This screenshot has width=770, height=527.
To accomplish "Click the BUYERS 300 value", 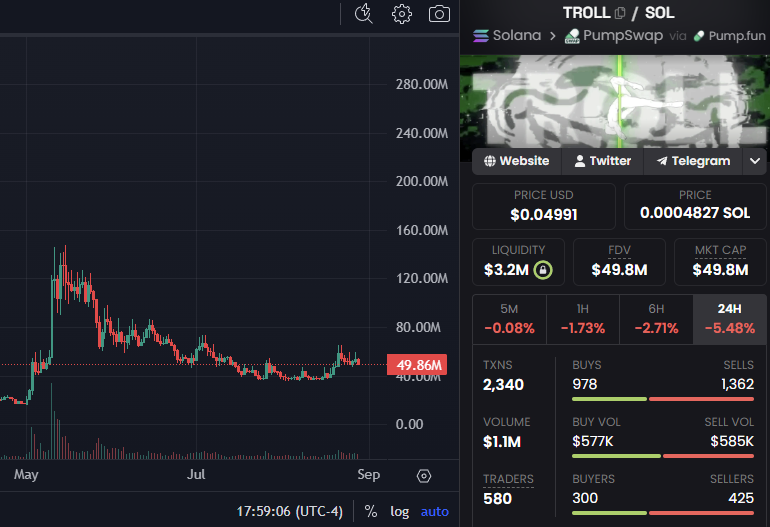I will (x=585, y=498).
